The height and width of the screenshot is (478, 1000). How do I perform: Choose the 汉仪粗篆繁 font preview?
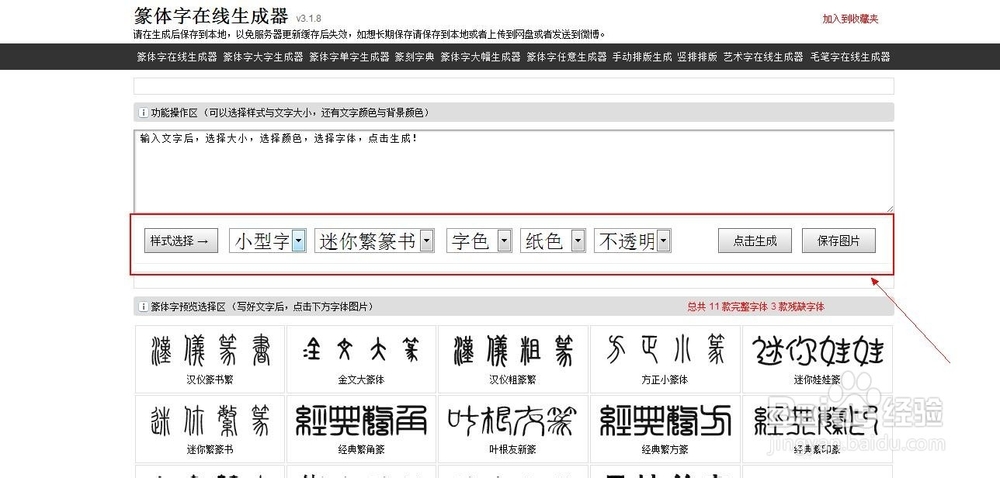(513, 359)
